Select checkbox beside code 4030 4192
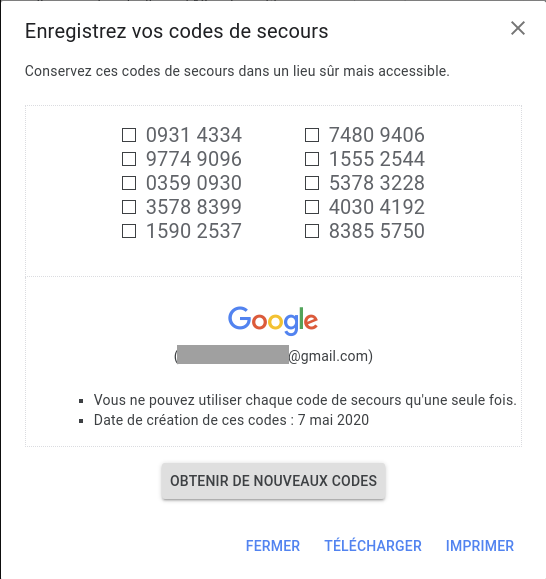 [312, 207]
